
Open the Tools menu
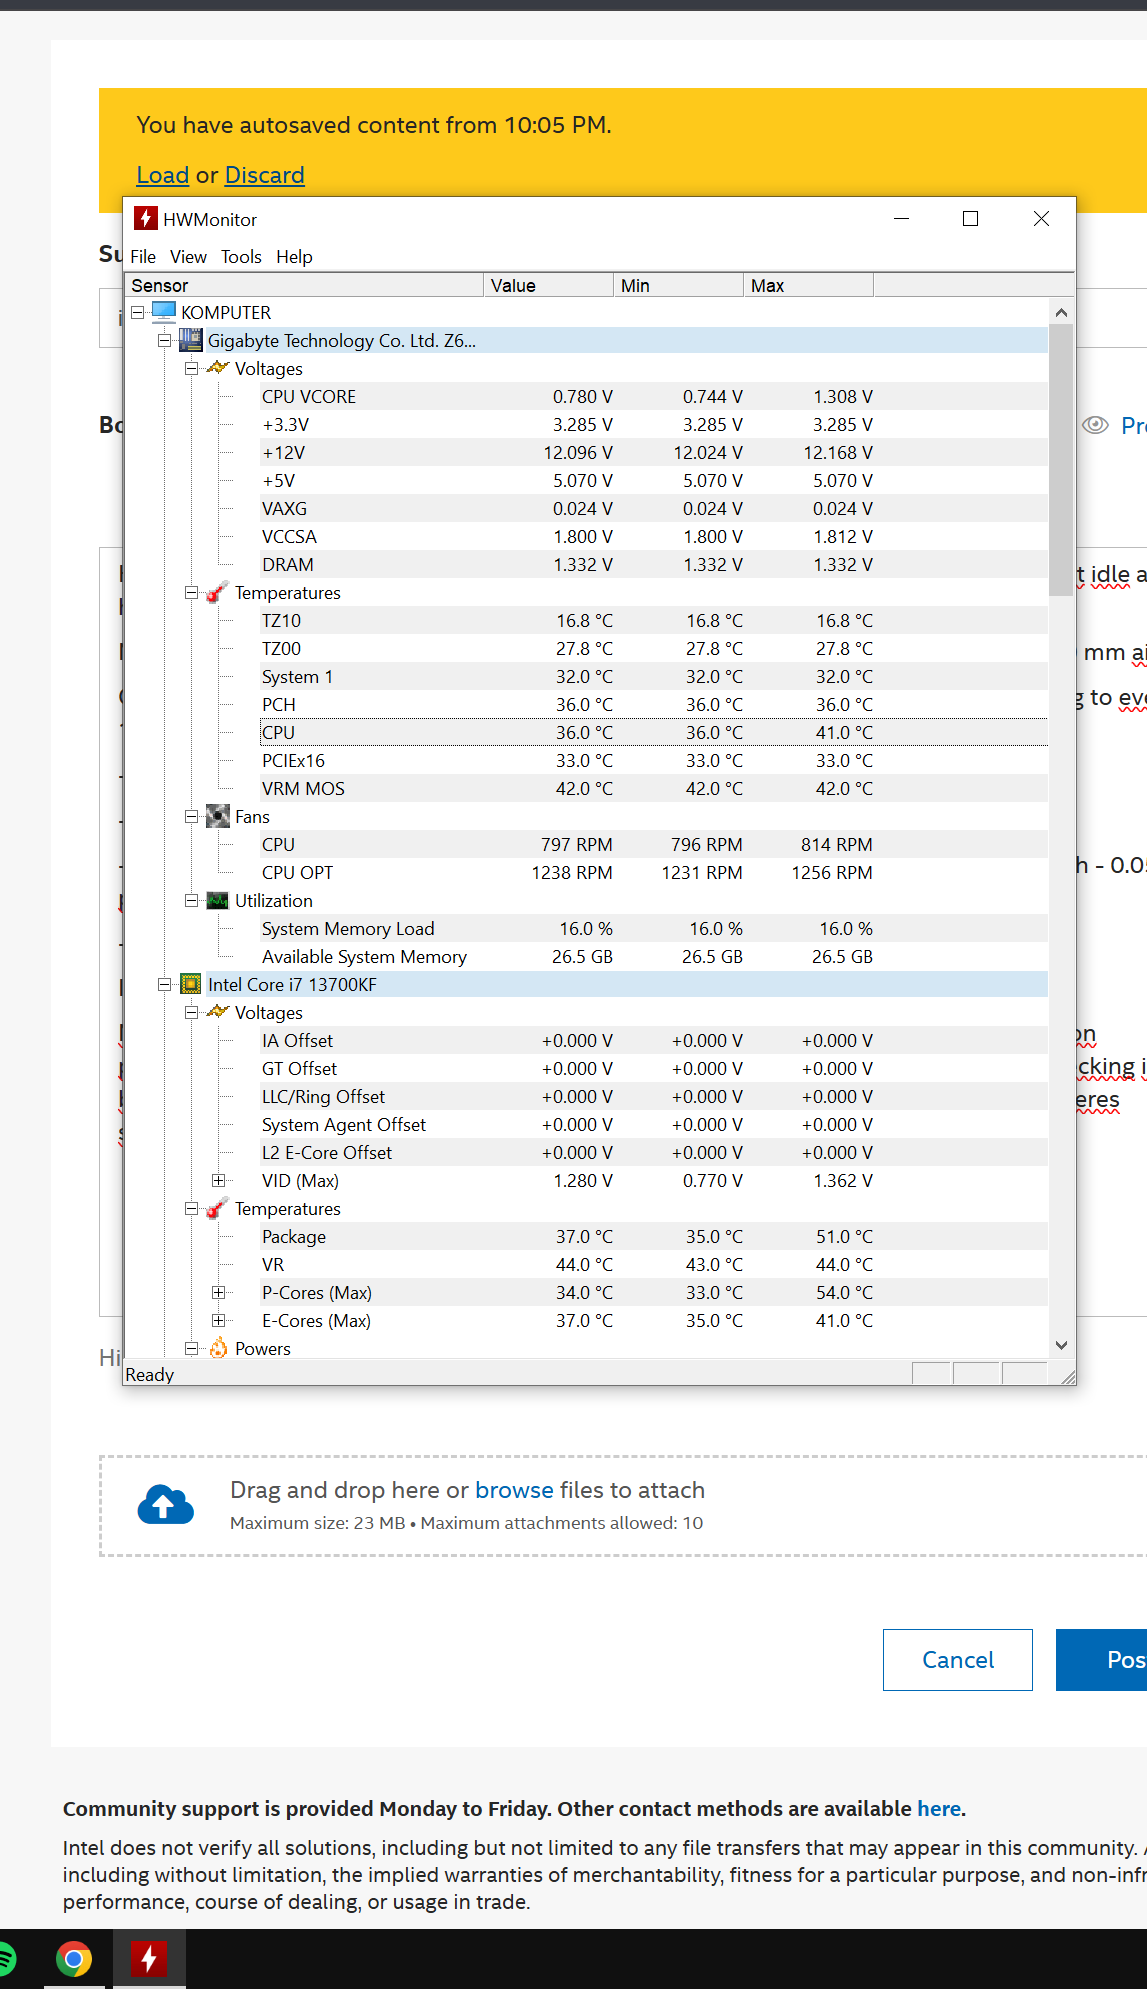[241, 257]
